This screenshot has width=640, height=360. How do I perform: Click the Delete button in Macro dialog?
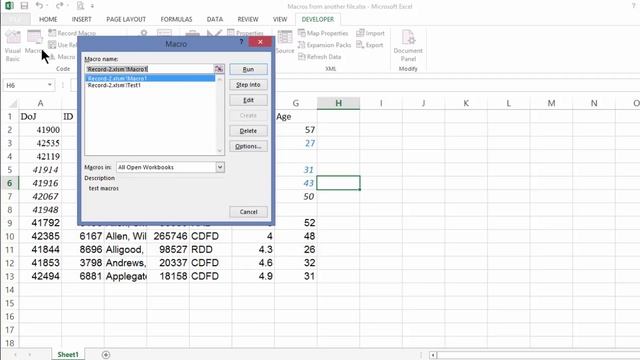coord(248,131)
